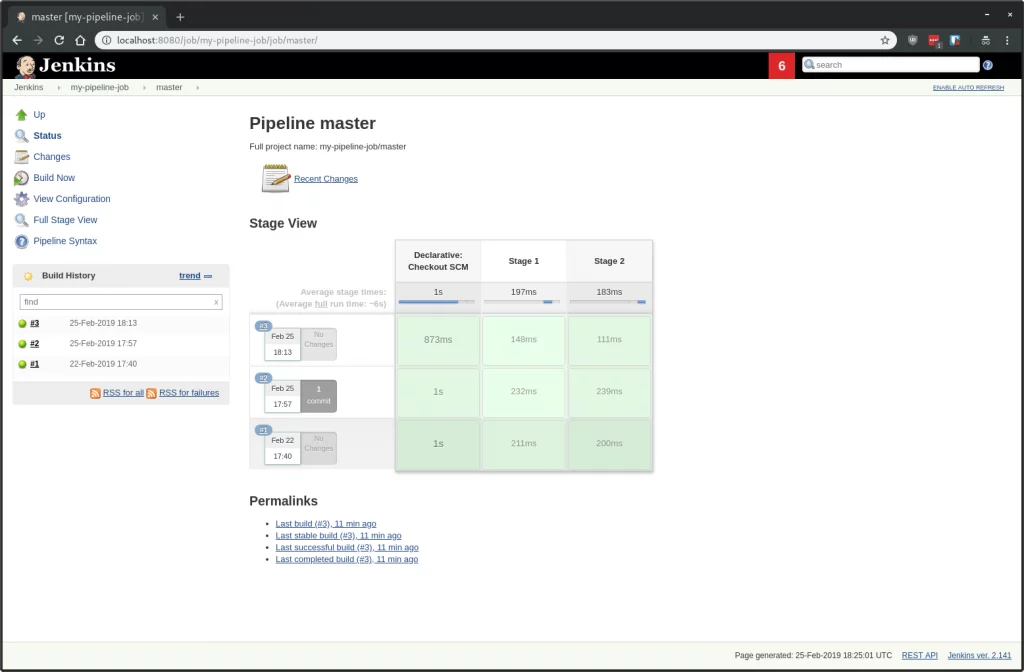This screenshot has width=1024, height=672.
Task: Open Last successful build permalink
Action: [x=347, y=547]
